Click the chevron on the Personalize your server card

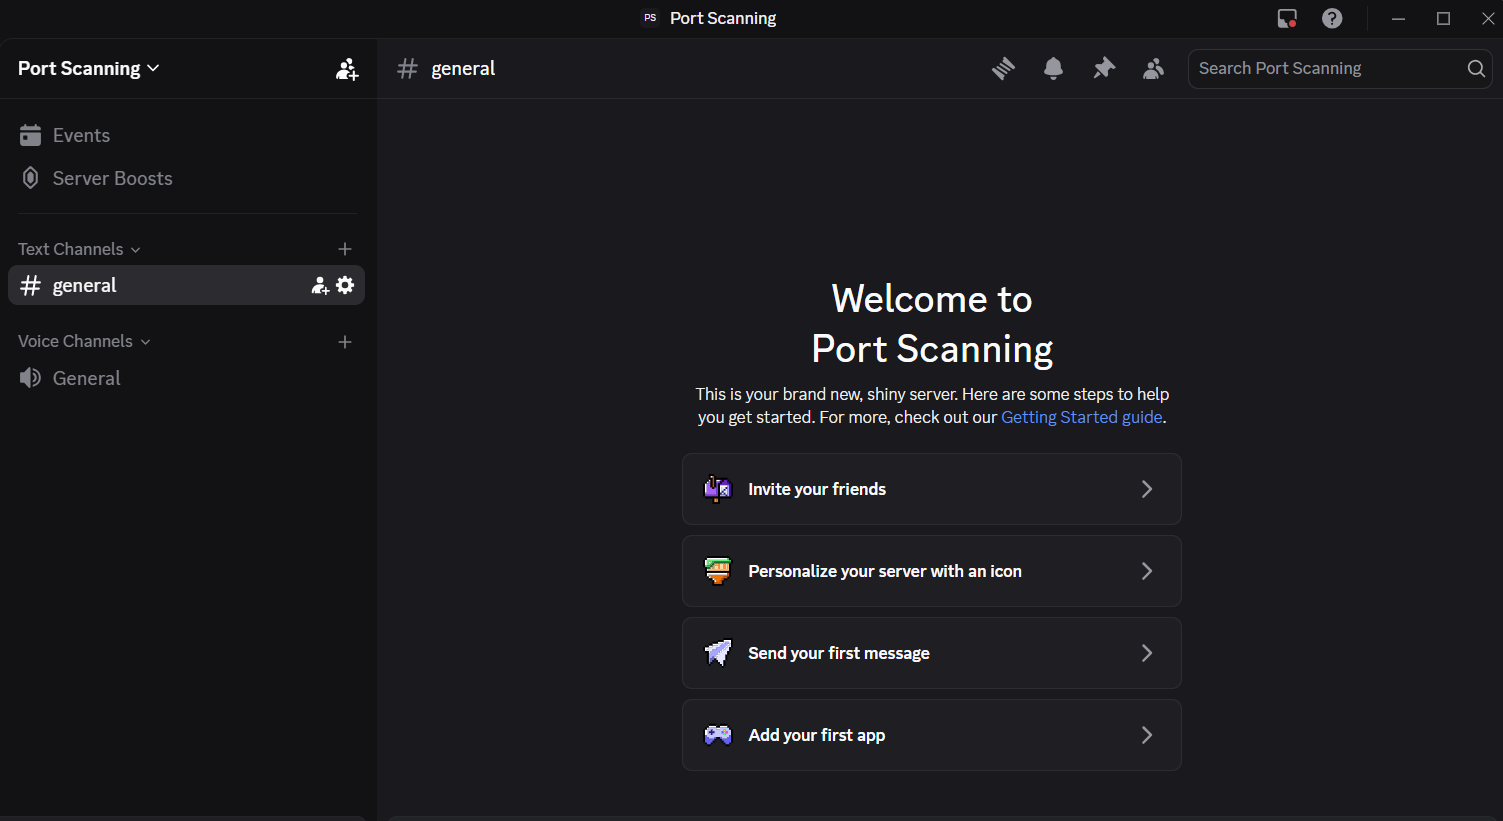(x=1147, y=571)
